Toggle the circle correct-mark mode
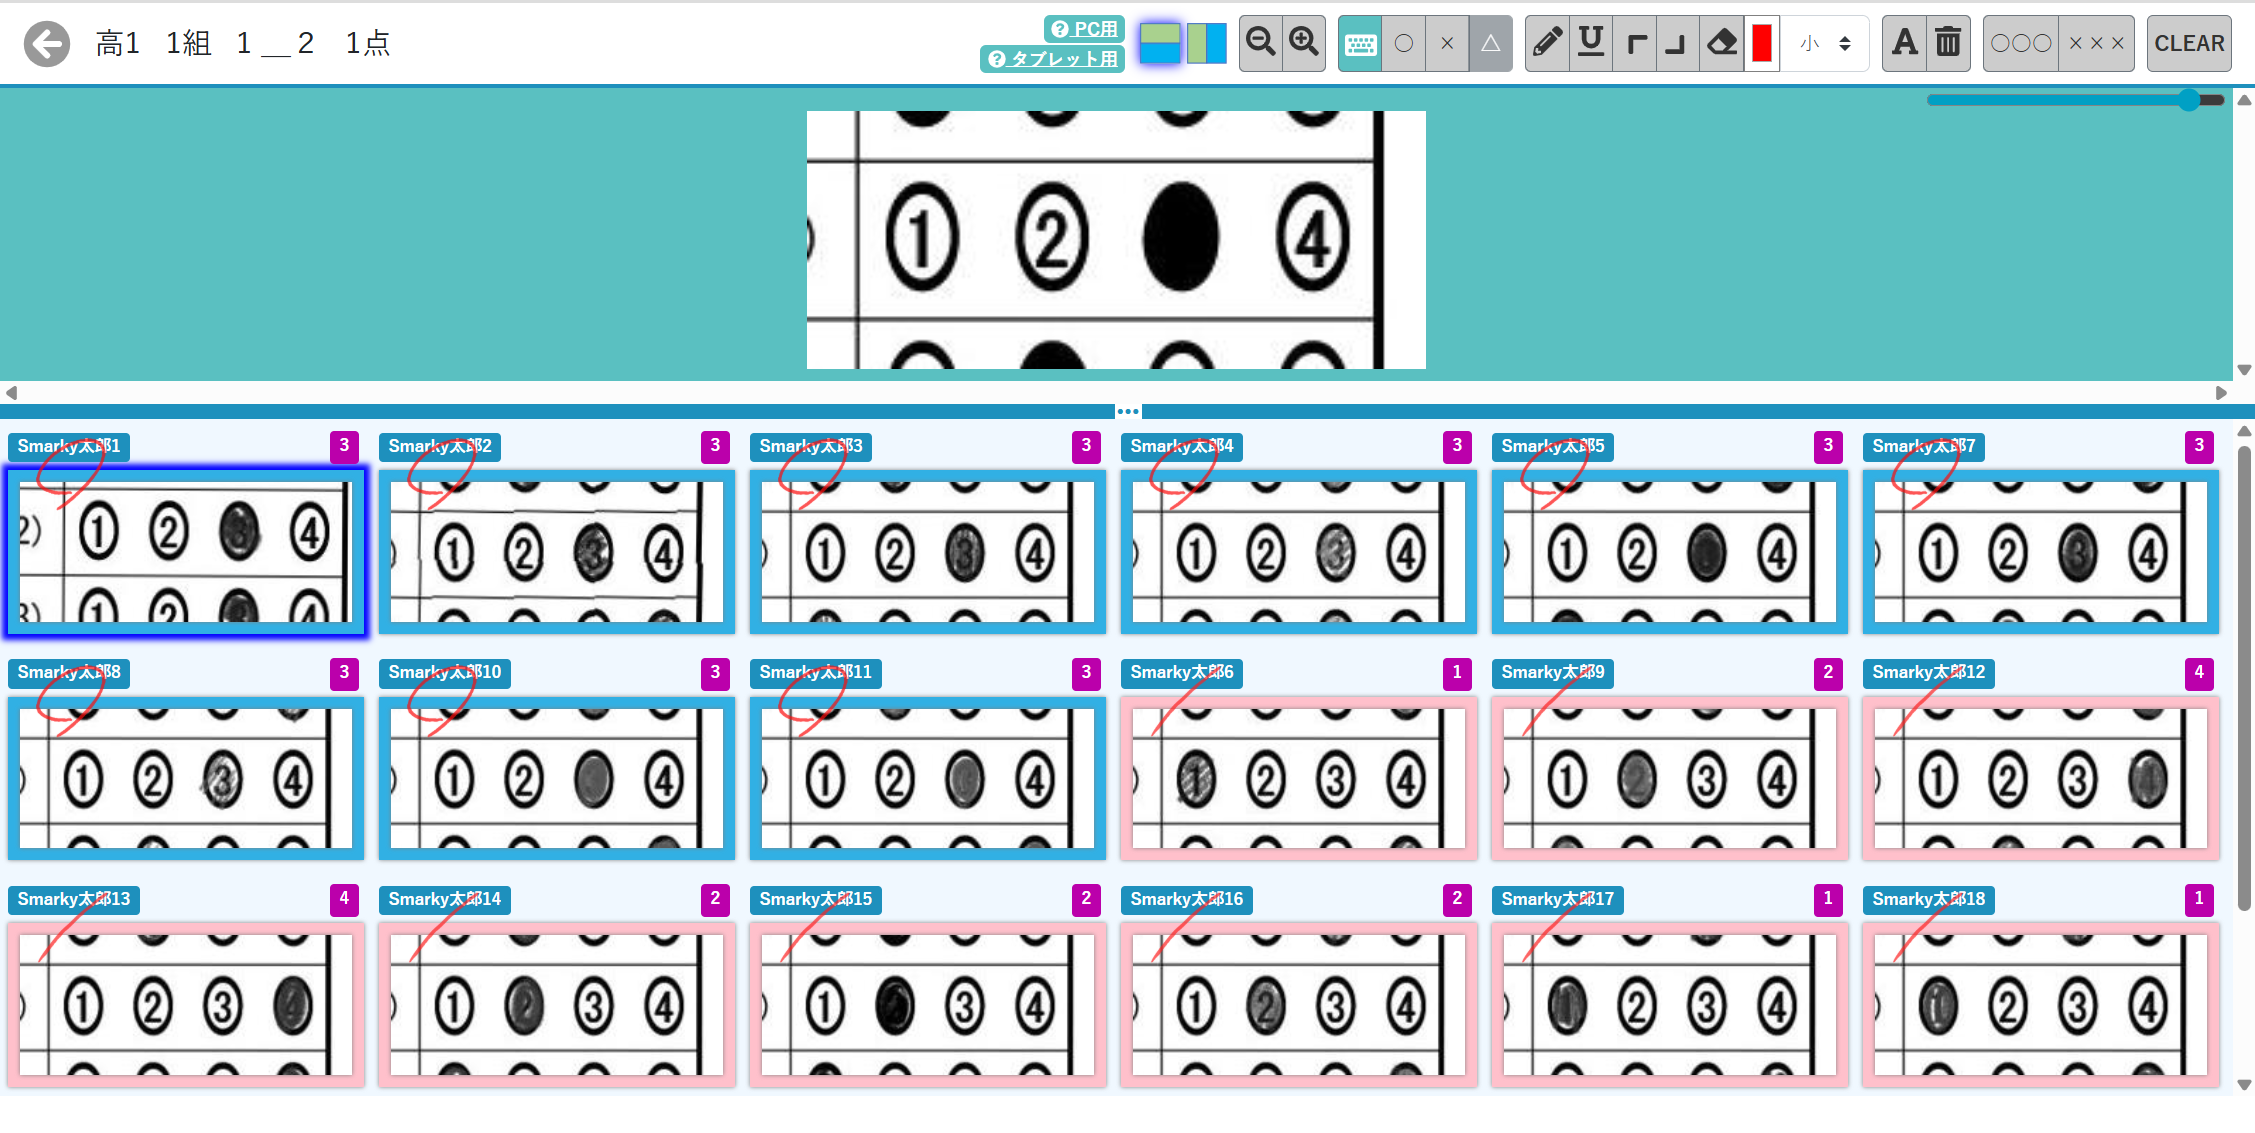 1404,43
